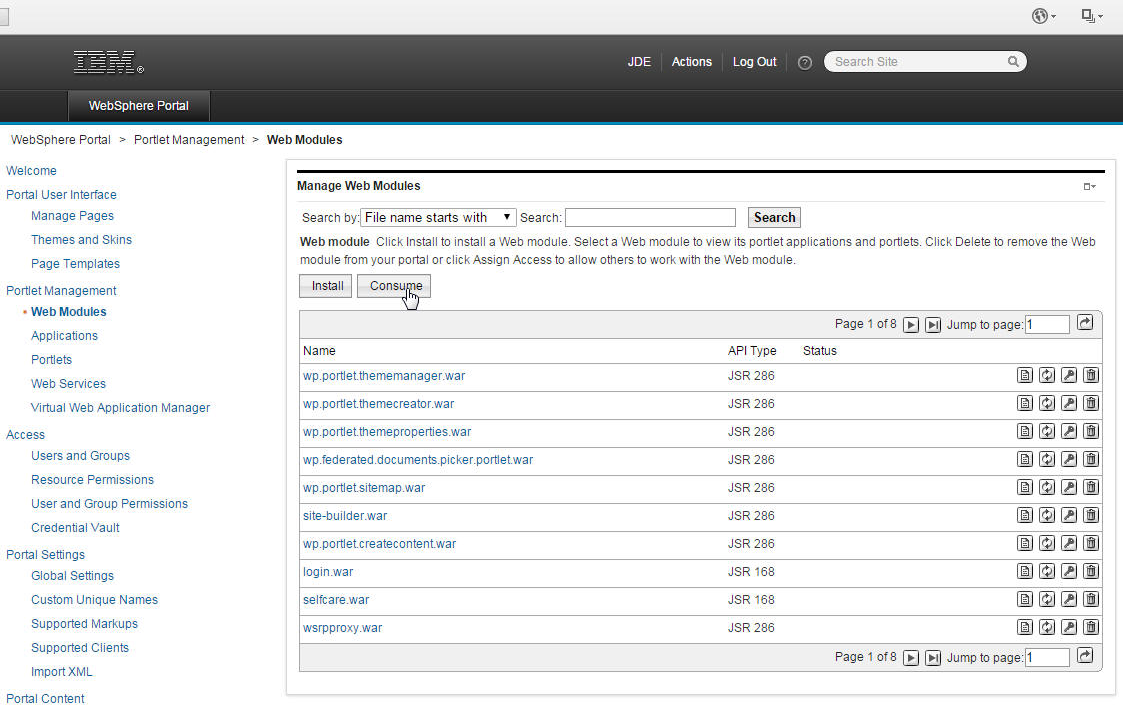1123x708 pixels.
Task: Go to Themes and Skins
Action: click(x=81, y=239)
